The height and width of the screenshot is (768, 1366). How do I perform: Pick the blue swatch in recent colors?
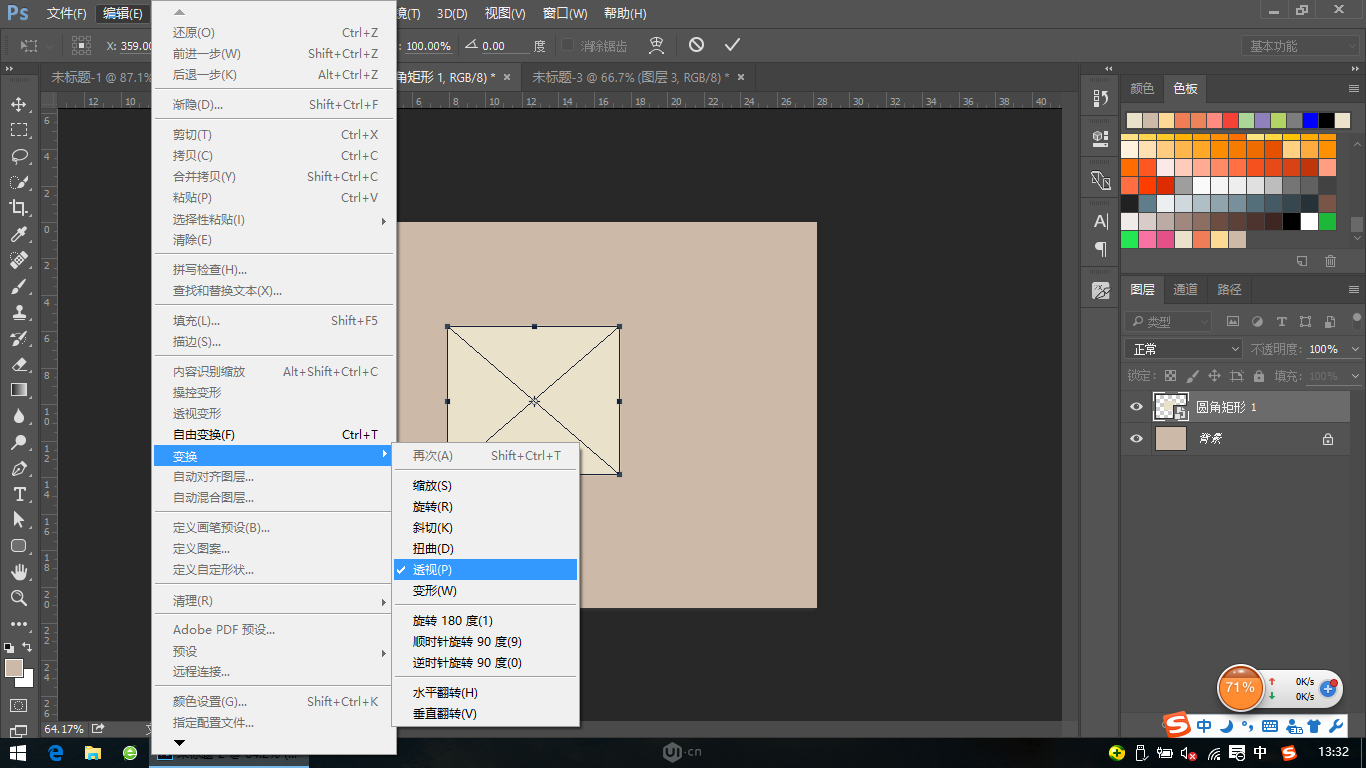tap(1310, 120)
